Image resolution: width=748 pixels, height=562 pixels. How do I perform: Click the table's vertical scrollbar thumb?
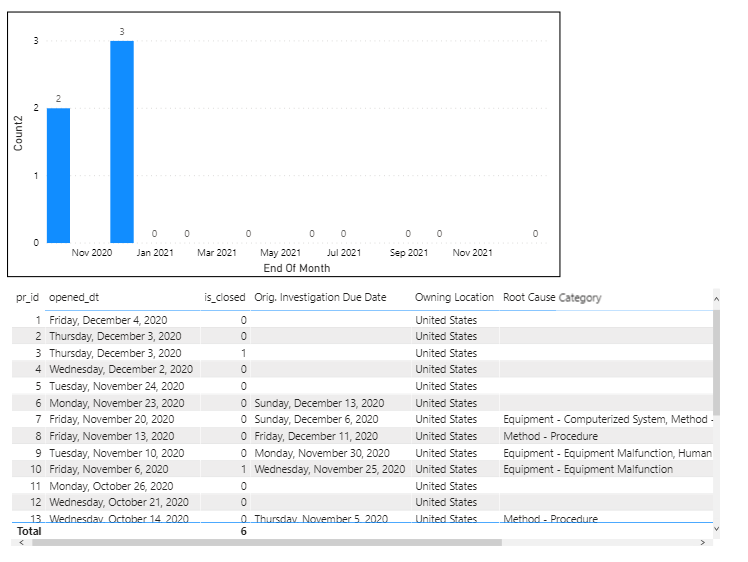717,362
